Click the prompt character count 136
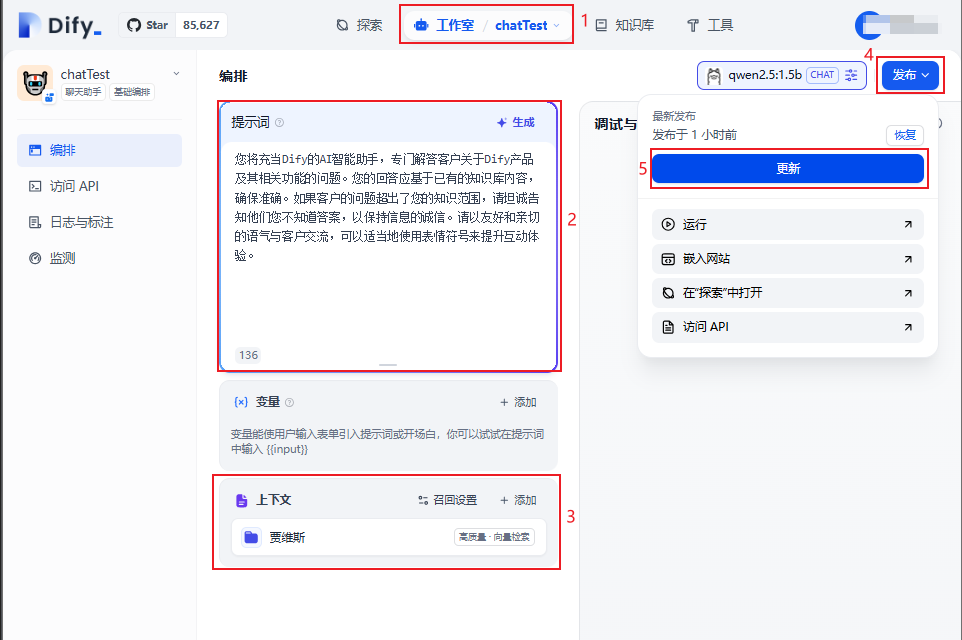This screenshot has width=962, height=640. [248, 355]
